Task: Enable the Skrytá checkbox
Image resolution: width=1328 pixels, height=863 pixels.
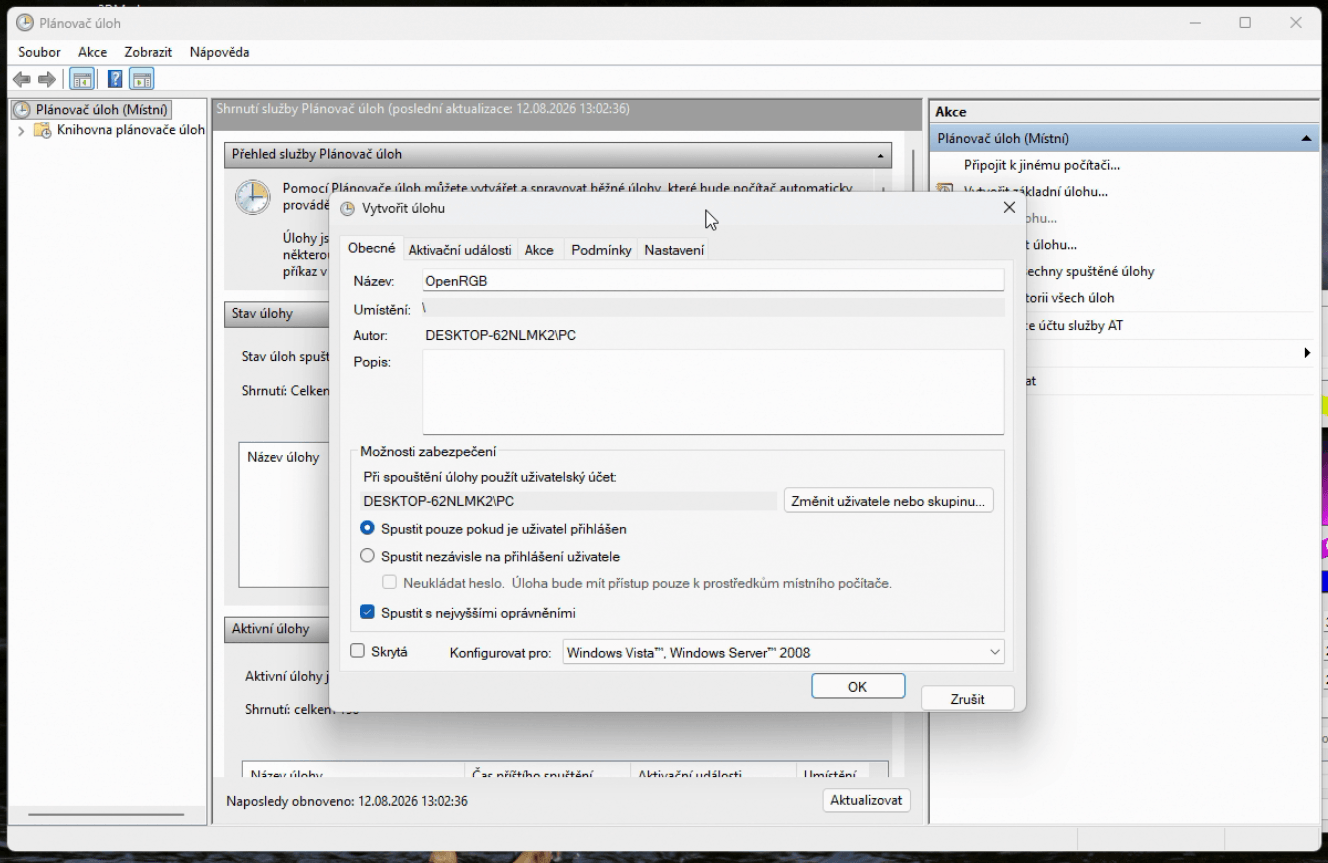Action: click(358, 651)
